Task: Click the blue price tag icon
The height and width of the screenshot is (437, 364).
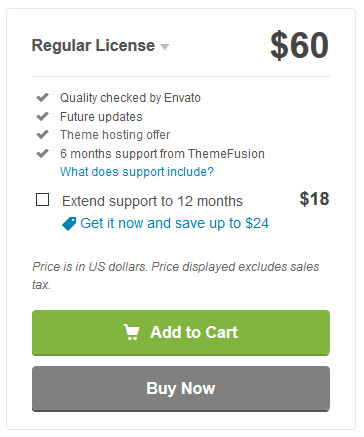Action: pyautogui.click(x=69, y=224)
